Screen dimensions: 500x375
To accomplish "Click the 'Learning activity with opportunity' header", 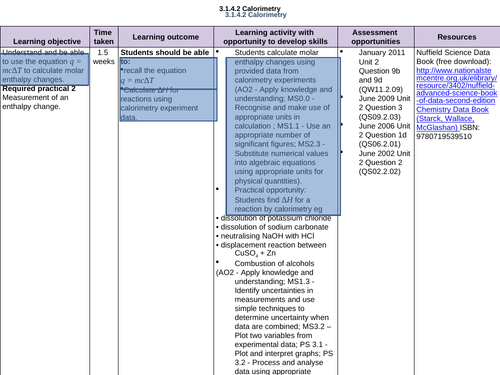I will point(275,37).
